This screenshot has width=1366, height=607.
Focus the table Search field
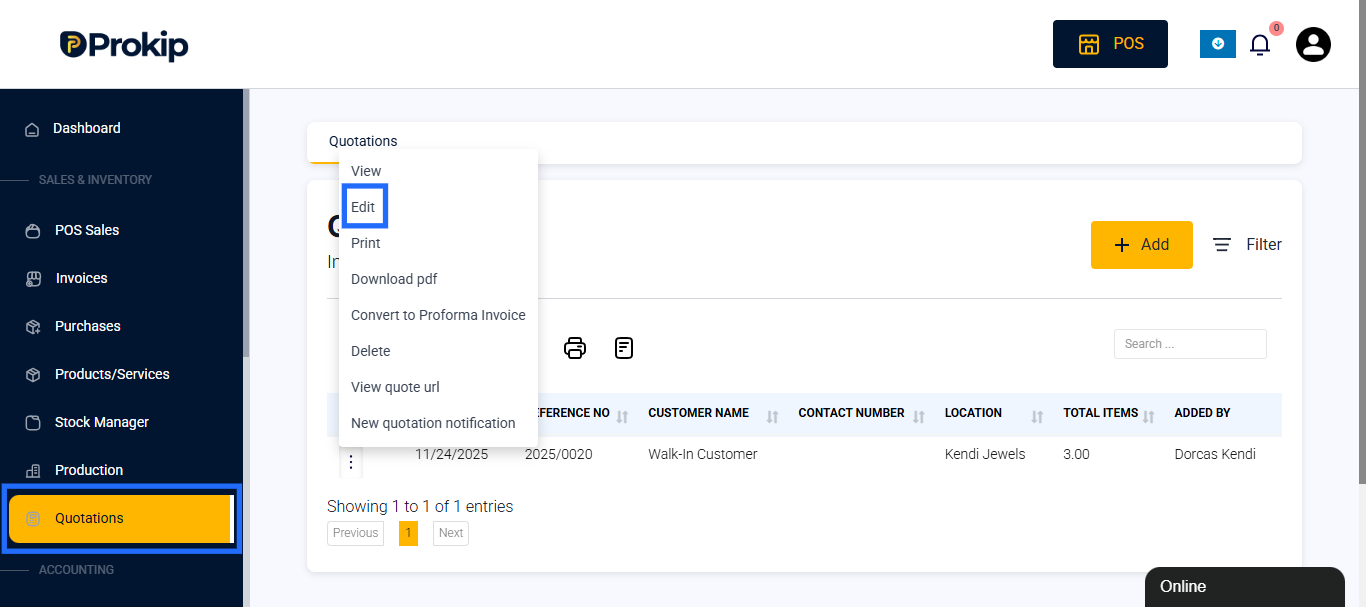point(1190,344)
